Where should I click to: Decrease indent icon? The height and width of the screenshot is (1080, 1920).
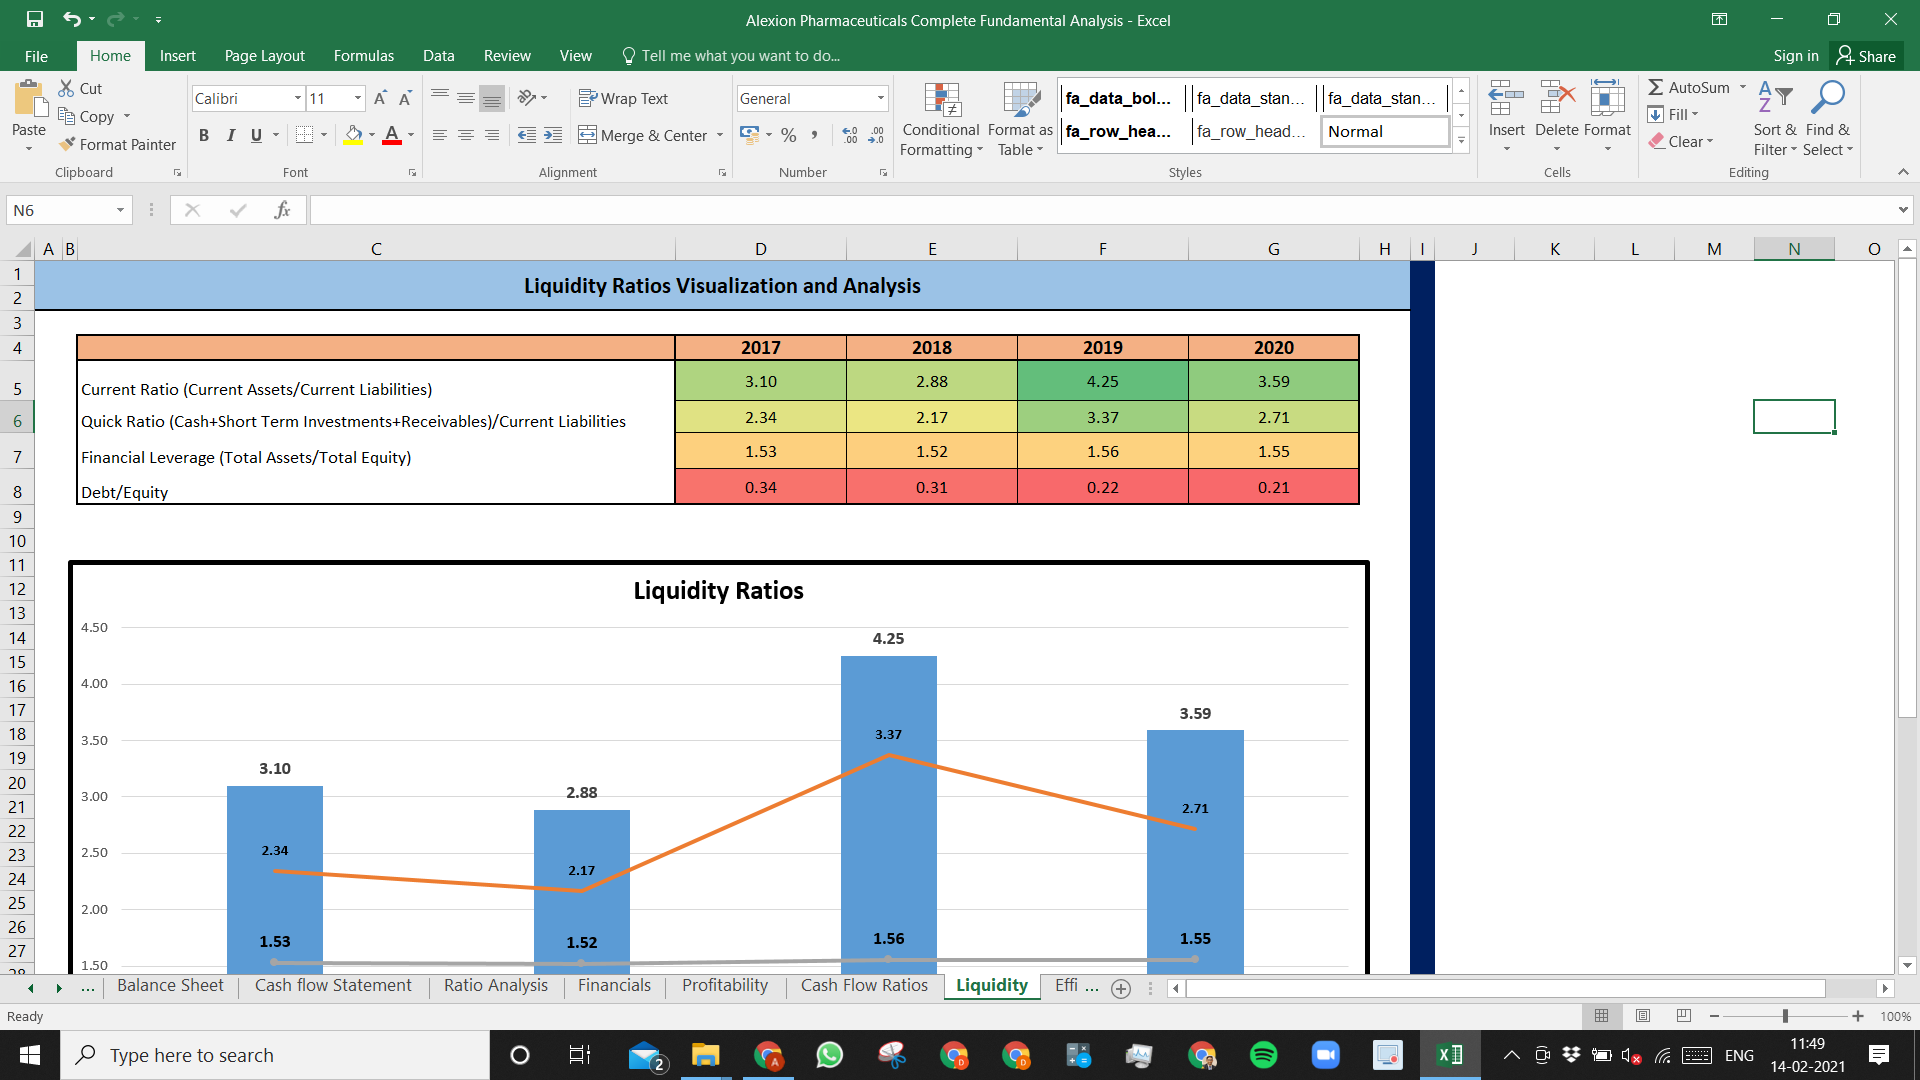click(527, 135)
